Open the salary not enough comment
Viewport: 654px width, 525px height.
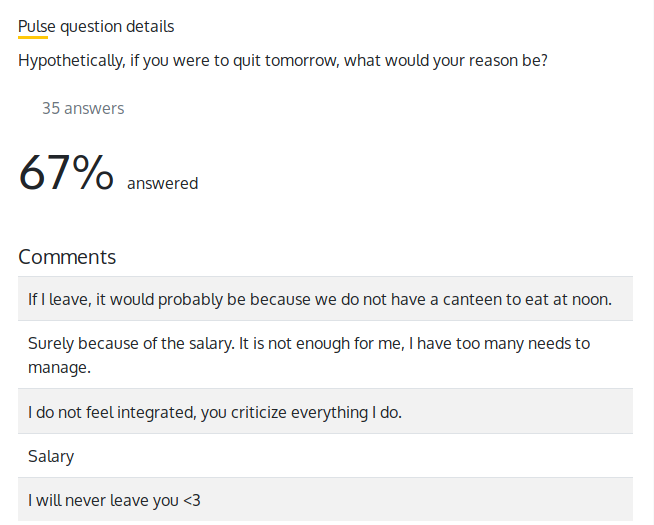tap(325, 355)
